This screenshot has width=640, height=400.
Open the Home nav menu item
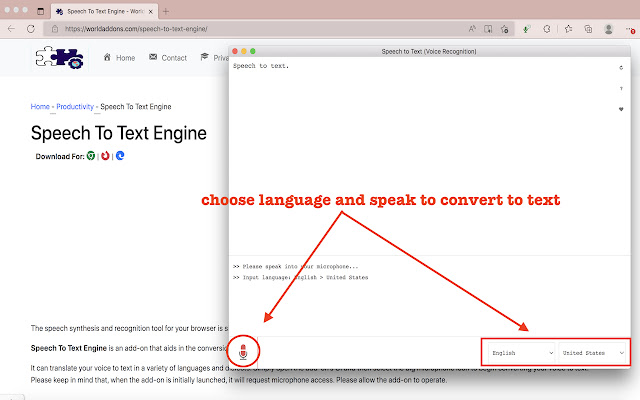[119, 58]
